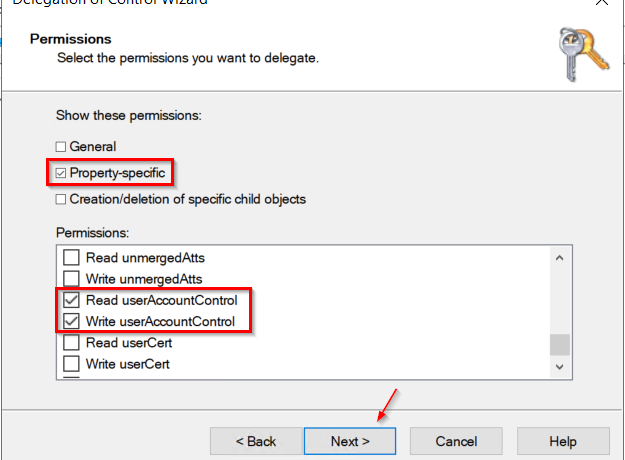The width and height of the screenshot is (625, 460).
Task: Tick the Read unmergedAtts permission
Action: tap(71, 258)
